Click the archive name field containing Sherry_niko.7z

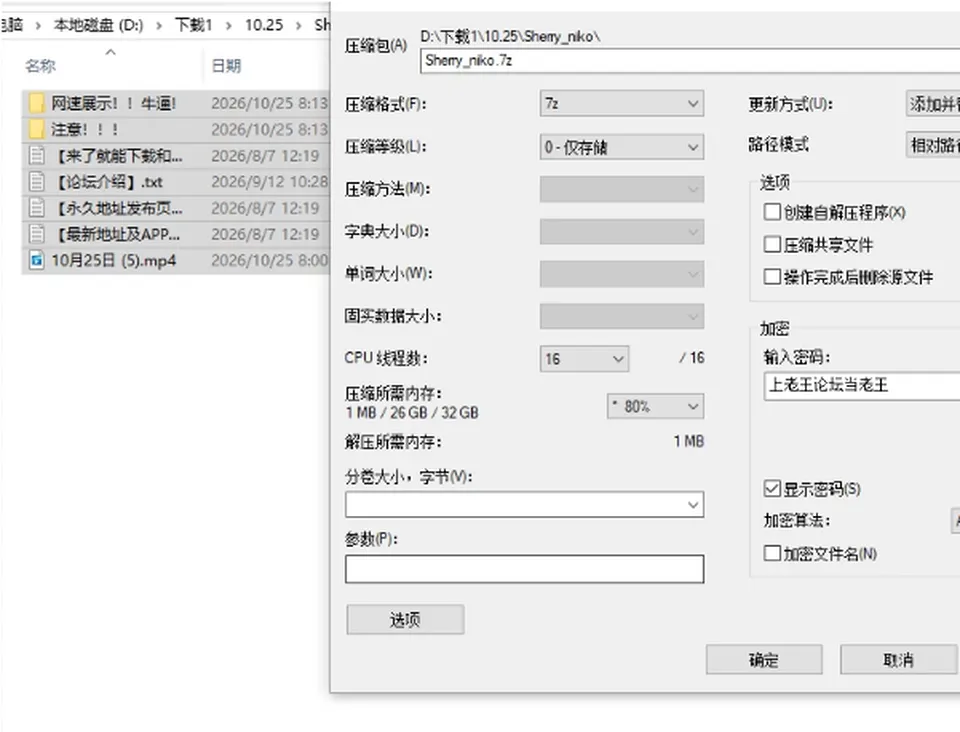click(690, 61)
